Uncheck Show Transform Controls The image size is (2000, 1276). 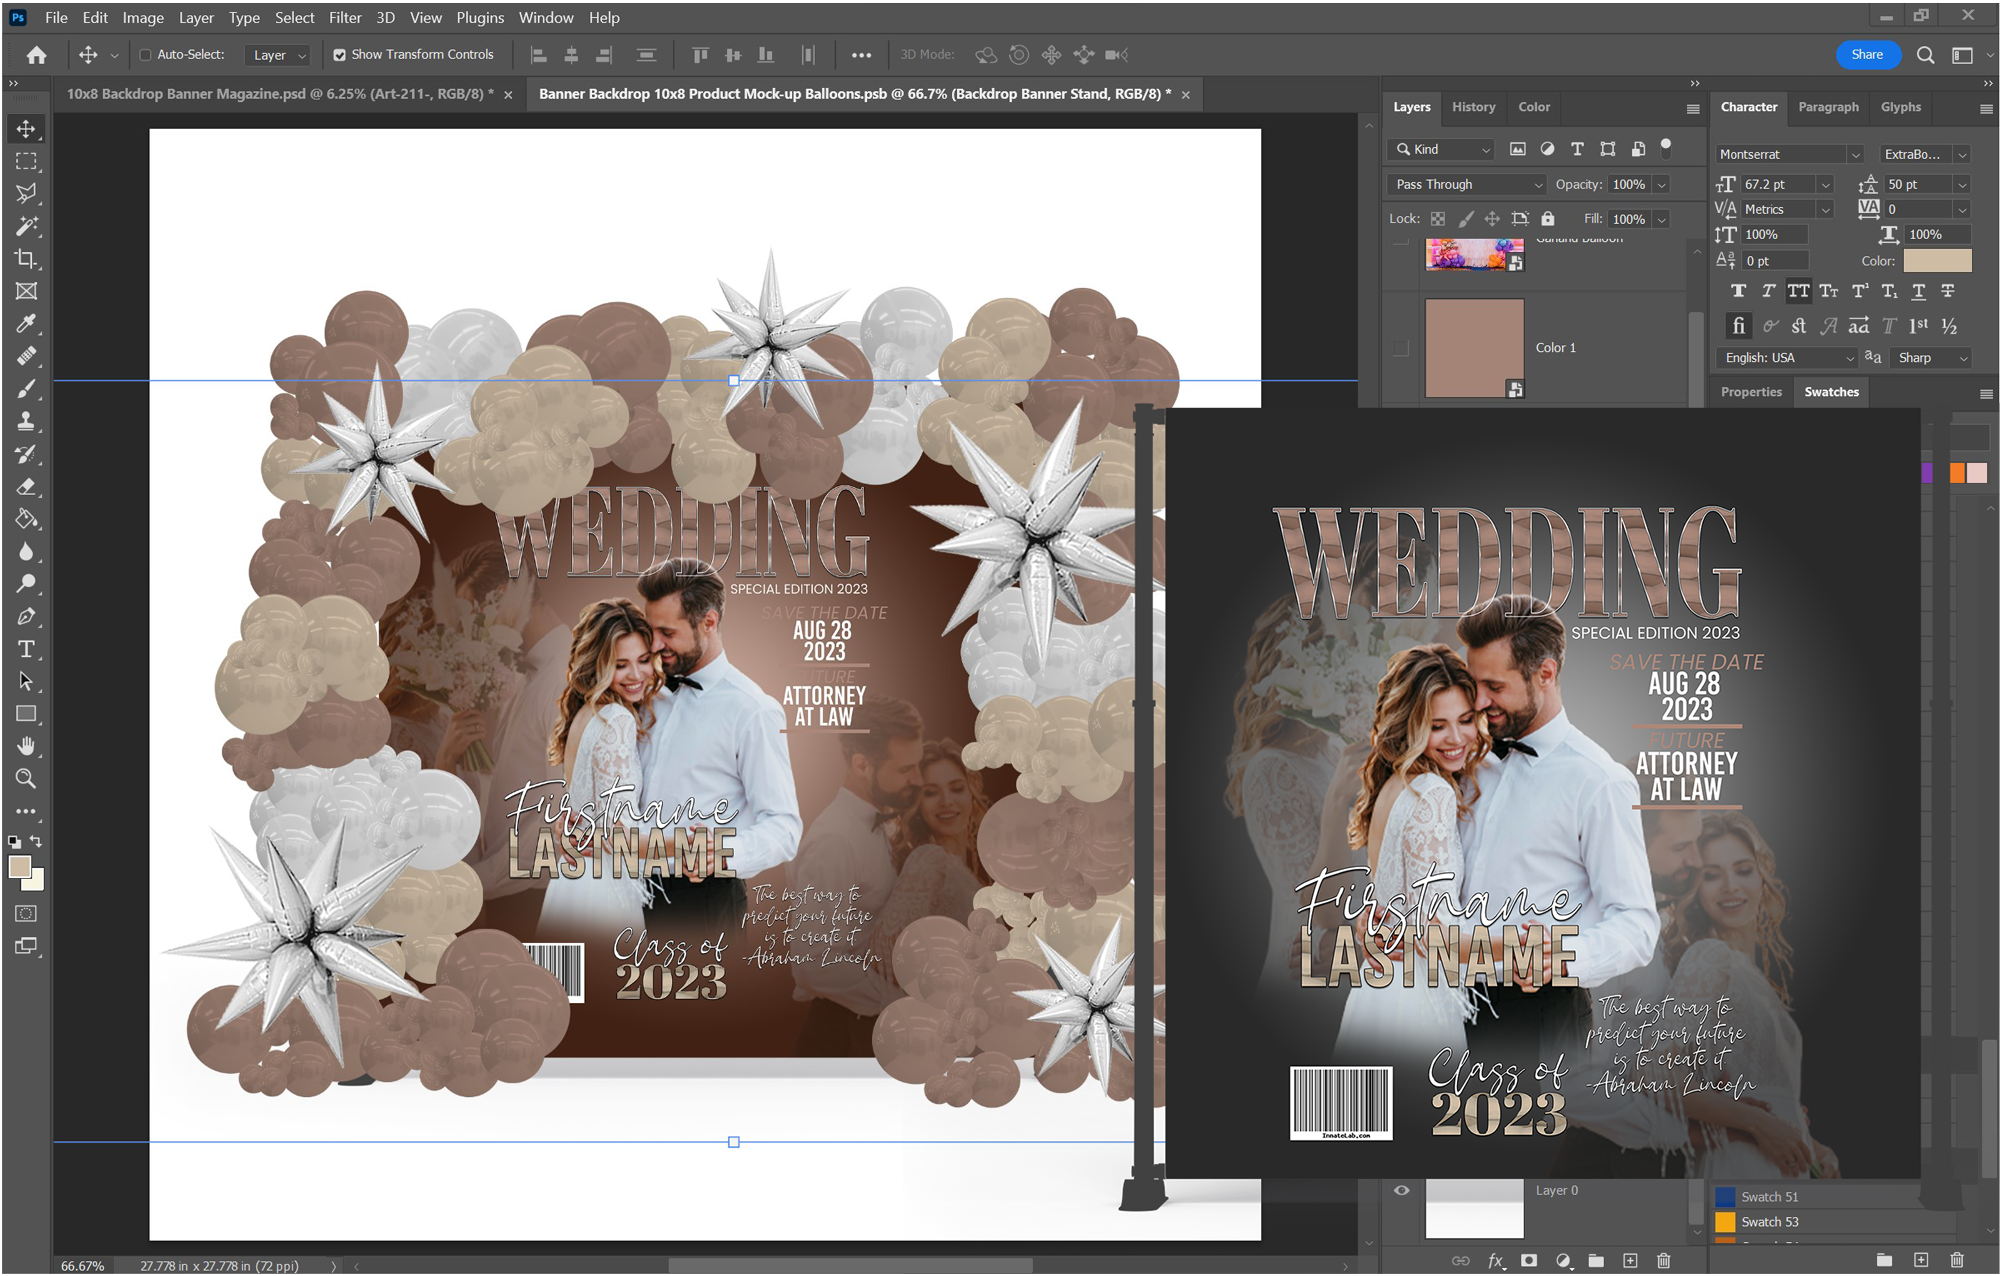point(340,55)
